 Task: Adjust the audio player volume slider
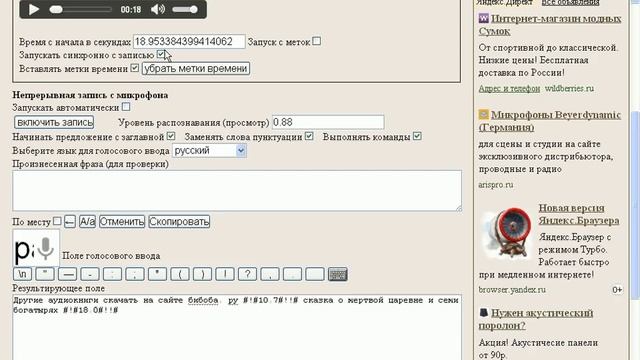[185, 9]
